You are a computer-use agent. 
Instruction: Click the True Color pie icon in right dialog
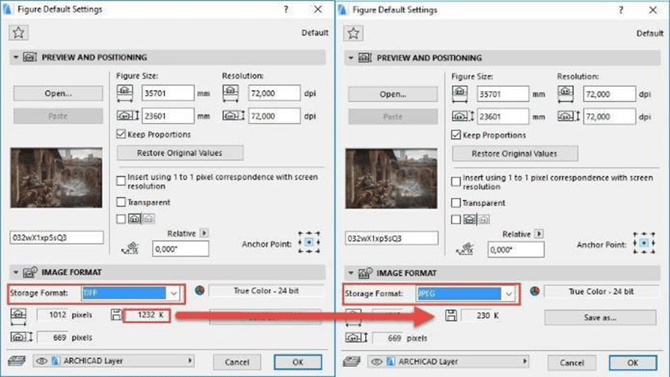535,292
